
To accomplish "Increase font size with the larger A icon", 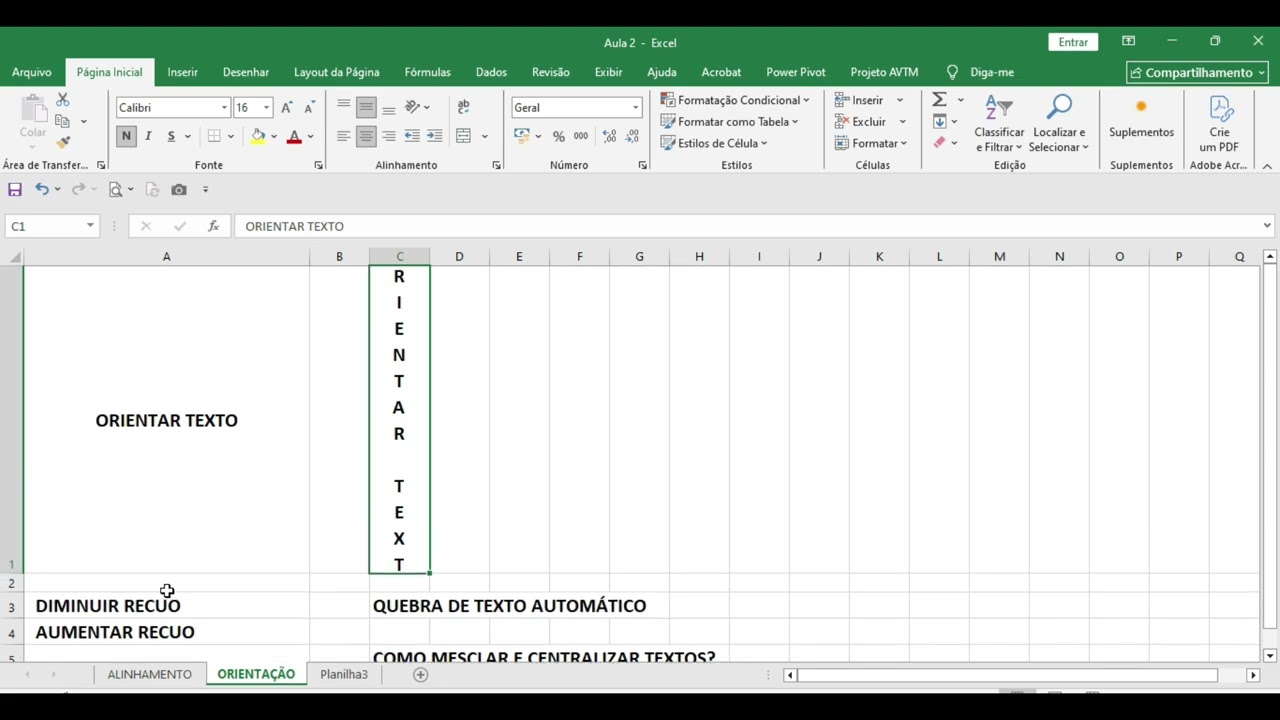I will click(x=287, y=107).
